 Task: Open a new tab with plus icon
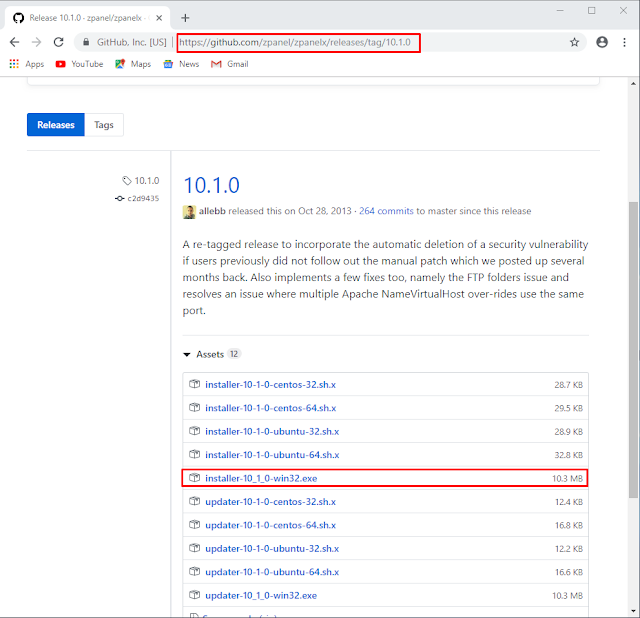coord(185,18)
